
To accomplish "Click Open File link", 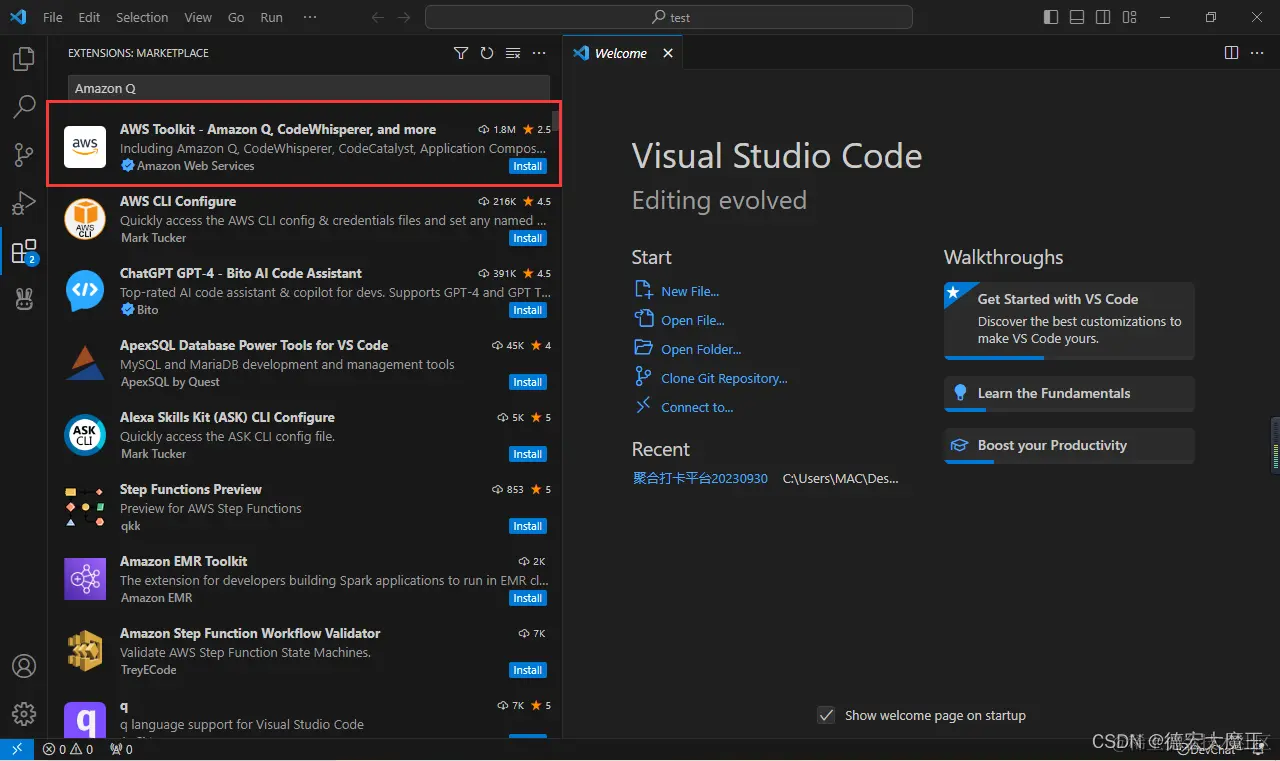I will tap(693, 320).
